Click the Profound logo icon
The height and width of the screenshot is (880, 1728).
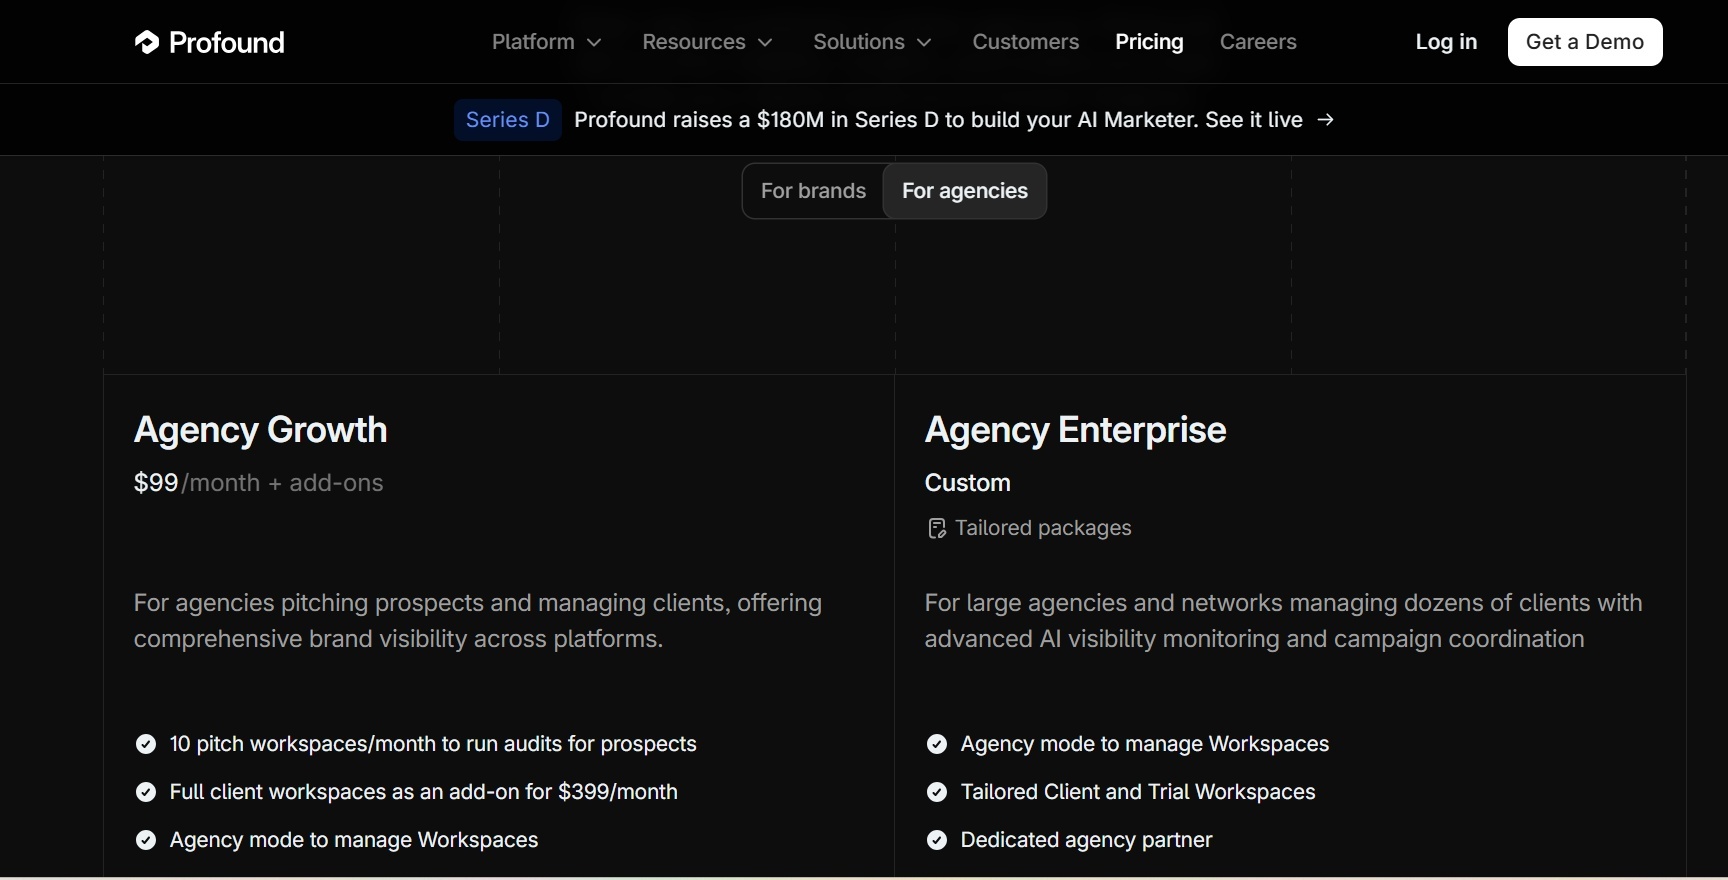tap(147, 42)
